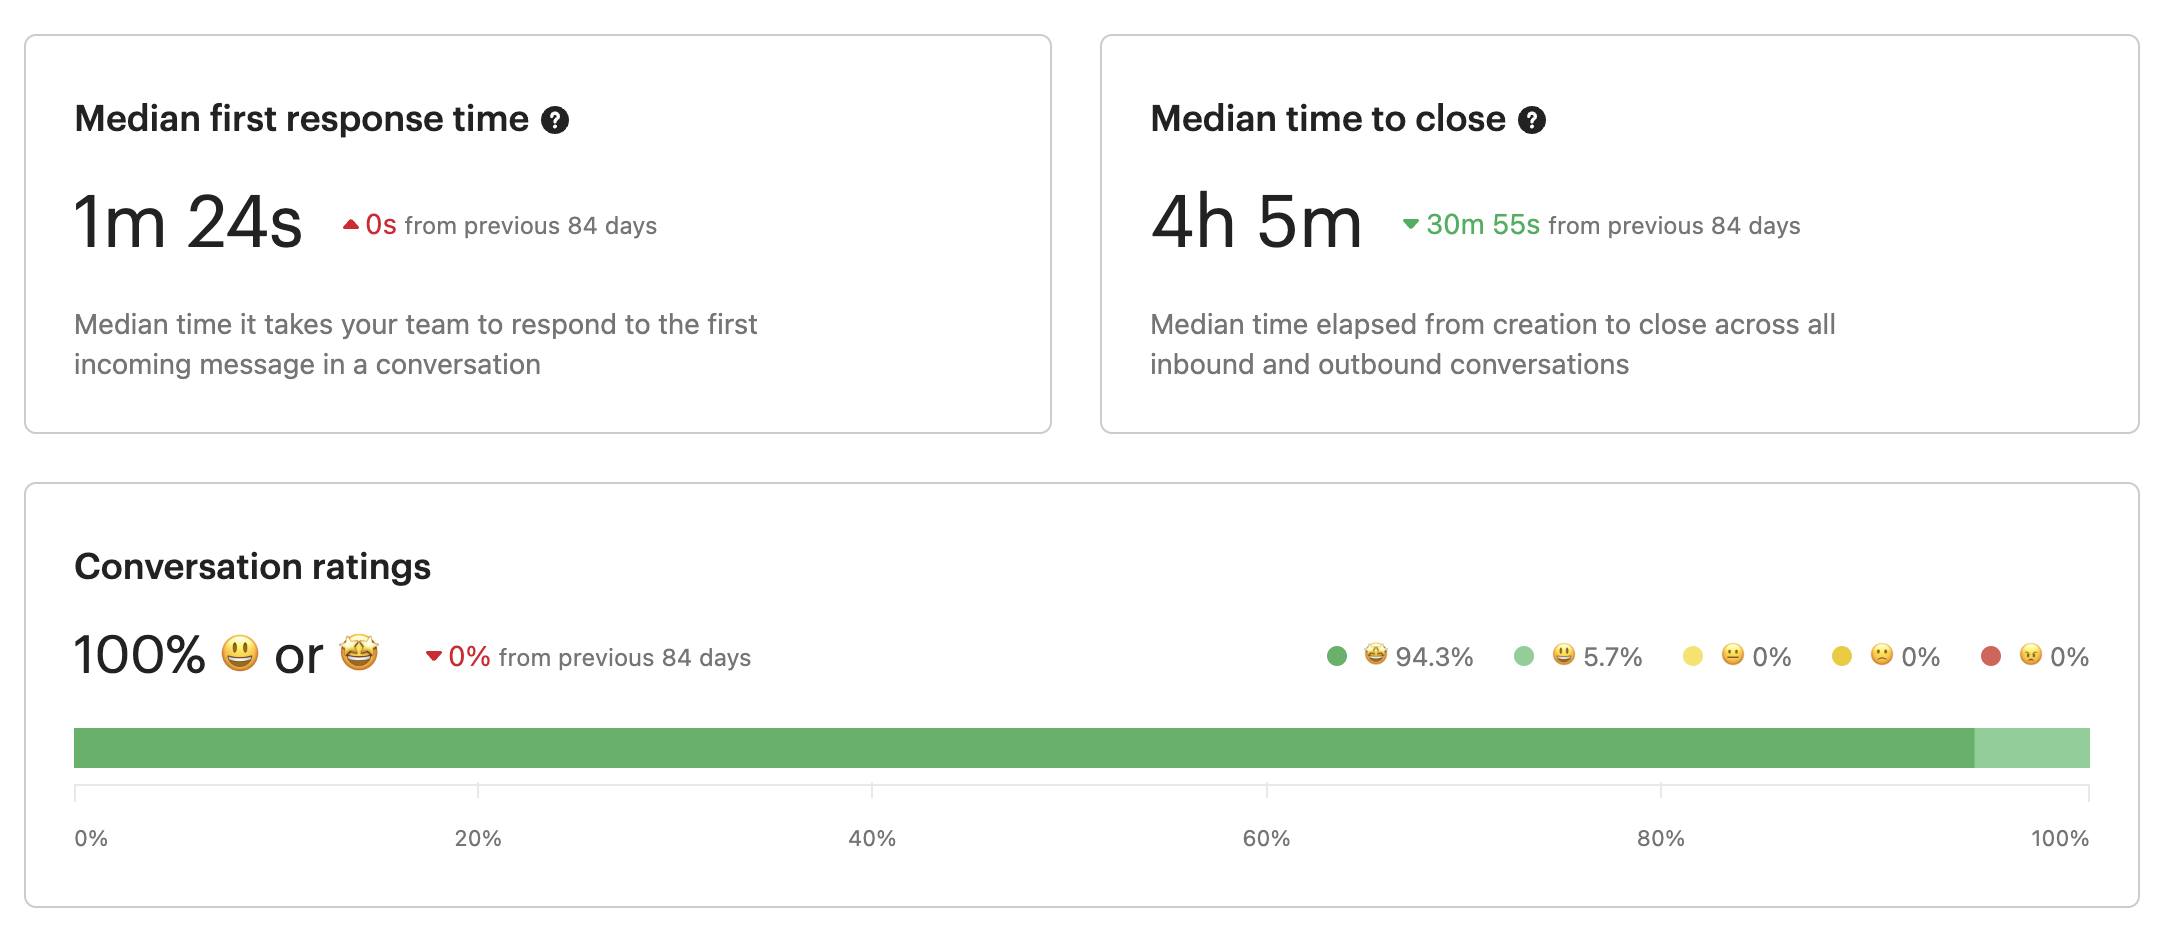Click help icon beside Median time to close
Image resolution: width=2164 pixels, height=942 pixels.
(1531, 121)
